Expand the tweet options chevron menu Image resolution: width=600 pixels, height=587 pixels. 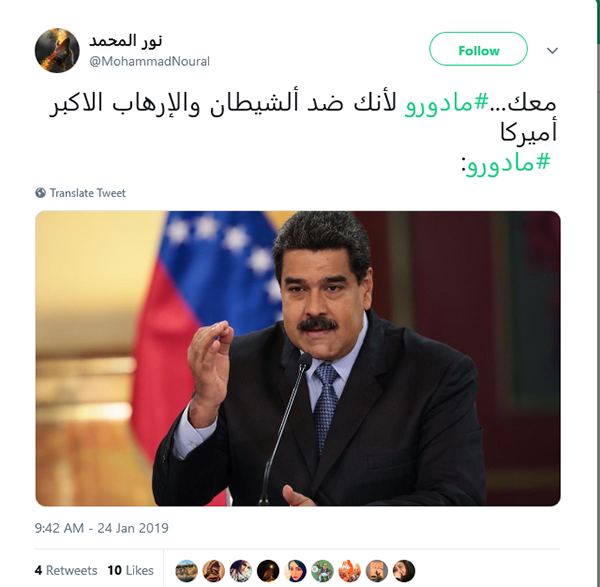tap(552, 51)
